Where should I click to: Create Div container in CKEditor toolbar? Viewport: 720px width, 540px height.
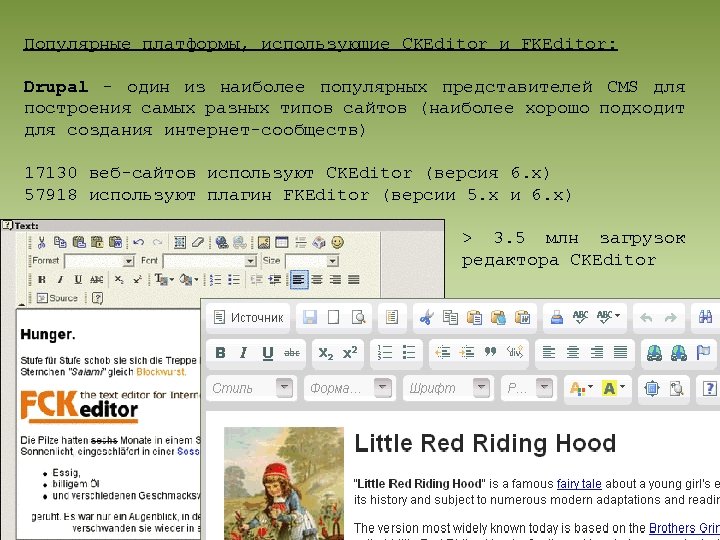[x=514, y=352]
